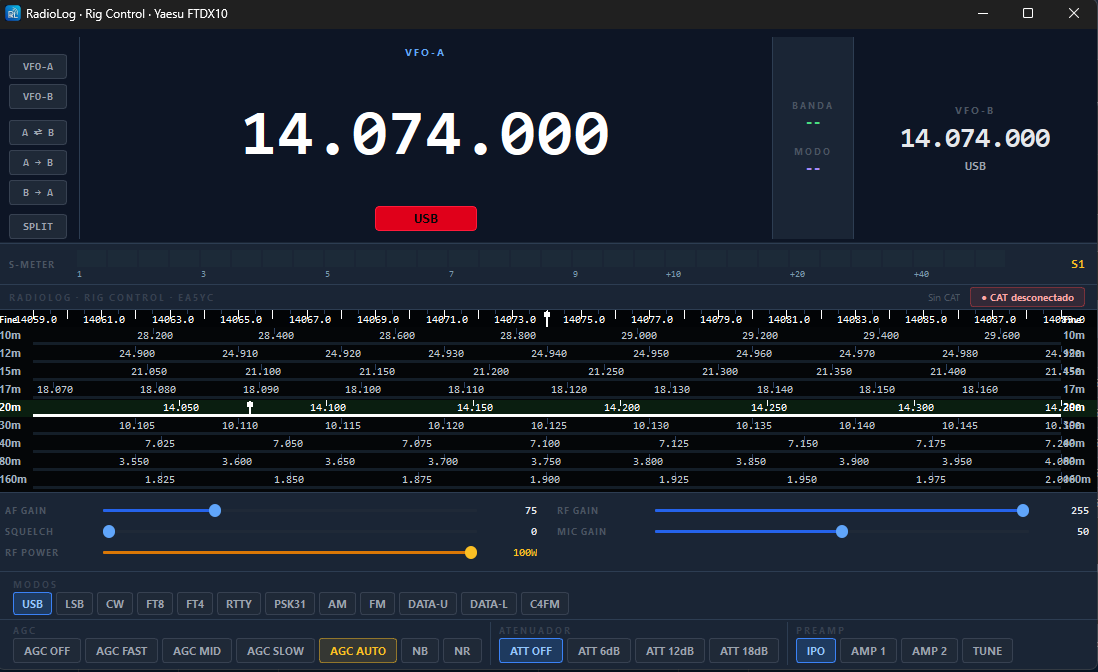This screenshot has width=1098, height=672.
Task: Select the VFO-B button
Action: coord(38,97)
